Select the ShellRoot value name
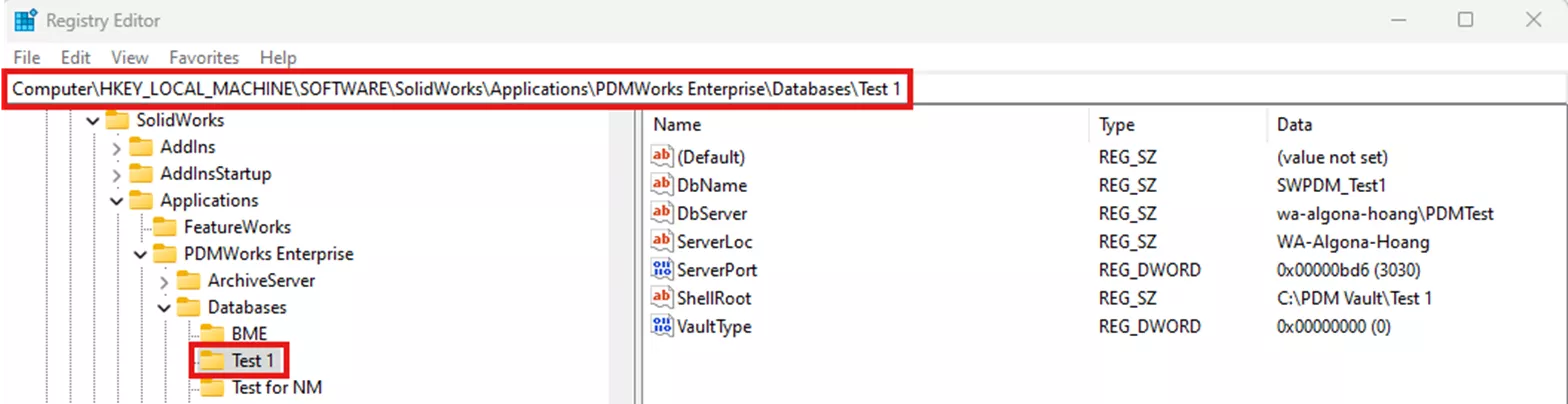The width and height of the screenshot is (1568, 404). pyautogui.click(x=714, y=298)
